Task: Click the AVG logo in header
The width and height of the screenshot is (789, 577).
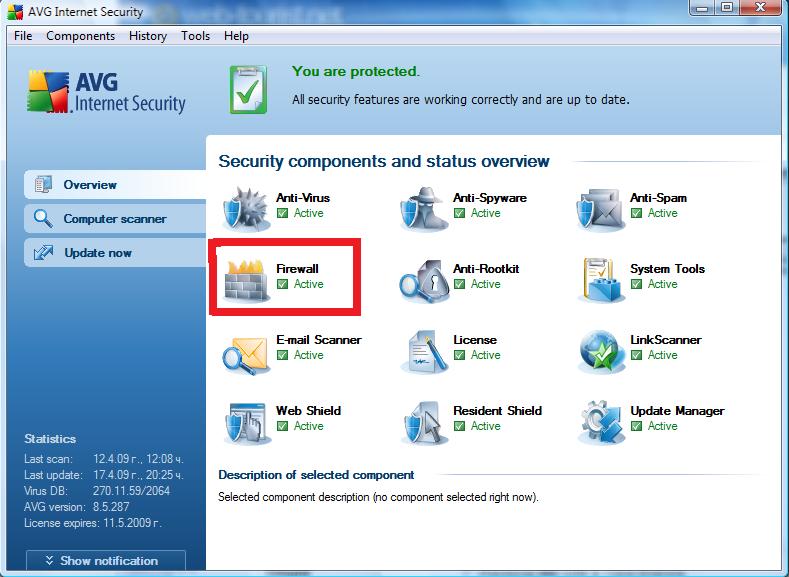Action: (x=106, y=93)
